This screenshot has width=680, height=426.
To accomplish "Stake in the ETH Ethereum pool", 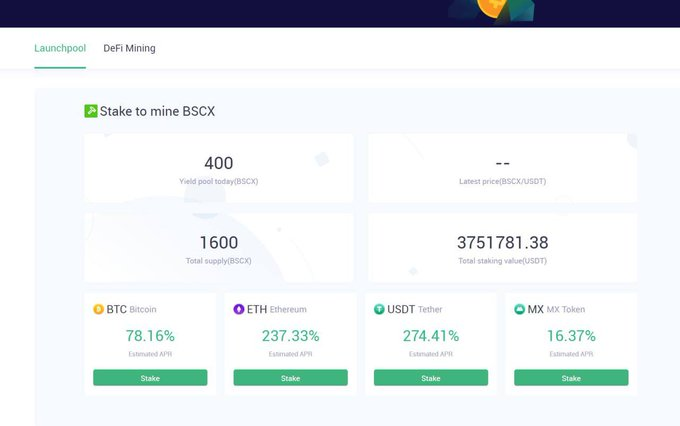I will click(x=291, y=378).
